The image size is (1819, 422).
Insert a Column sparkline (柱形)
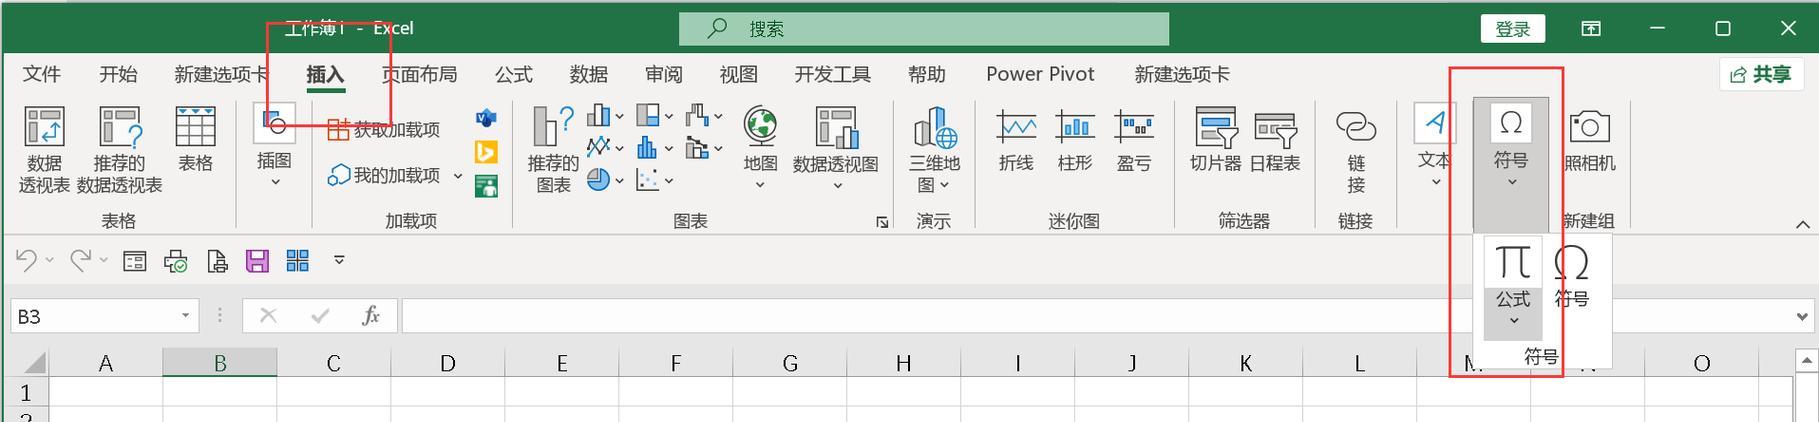click(1075, 140)
